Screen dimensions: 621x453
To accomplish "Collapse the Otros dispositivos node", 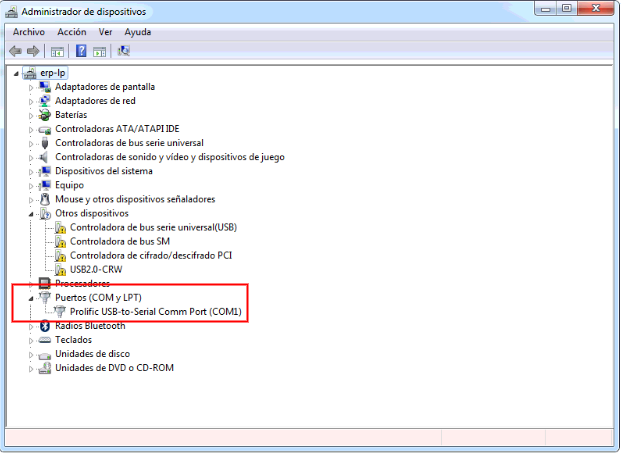I will coord(31,214).
